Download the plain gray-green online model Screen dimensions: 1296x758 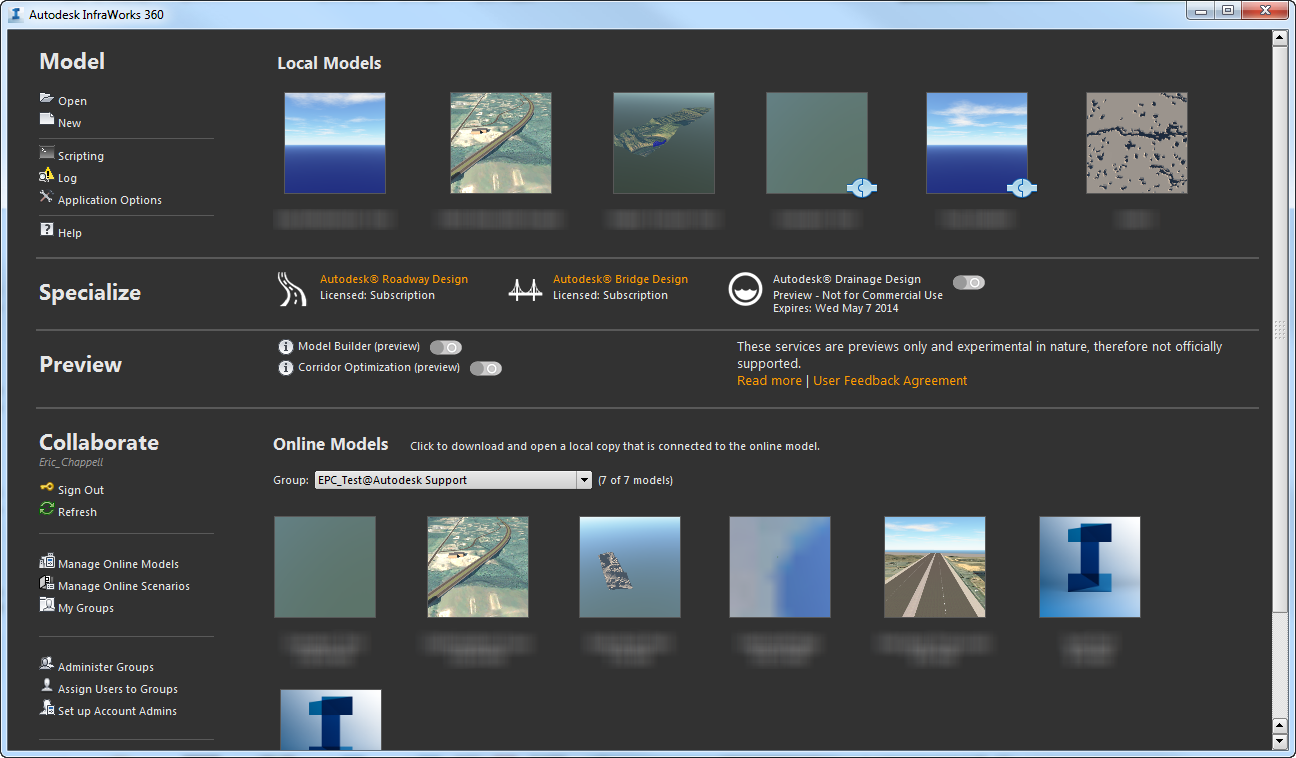[x=325, y=567]
